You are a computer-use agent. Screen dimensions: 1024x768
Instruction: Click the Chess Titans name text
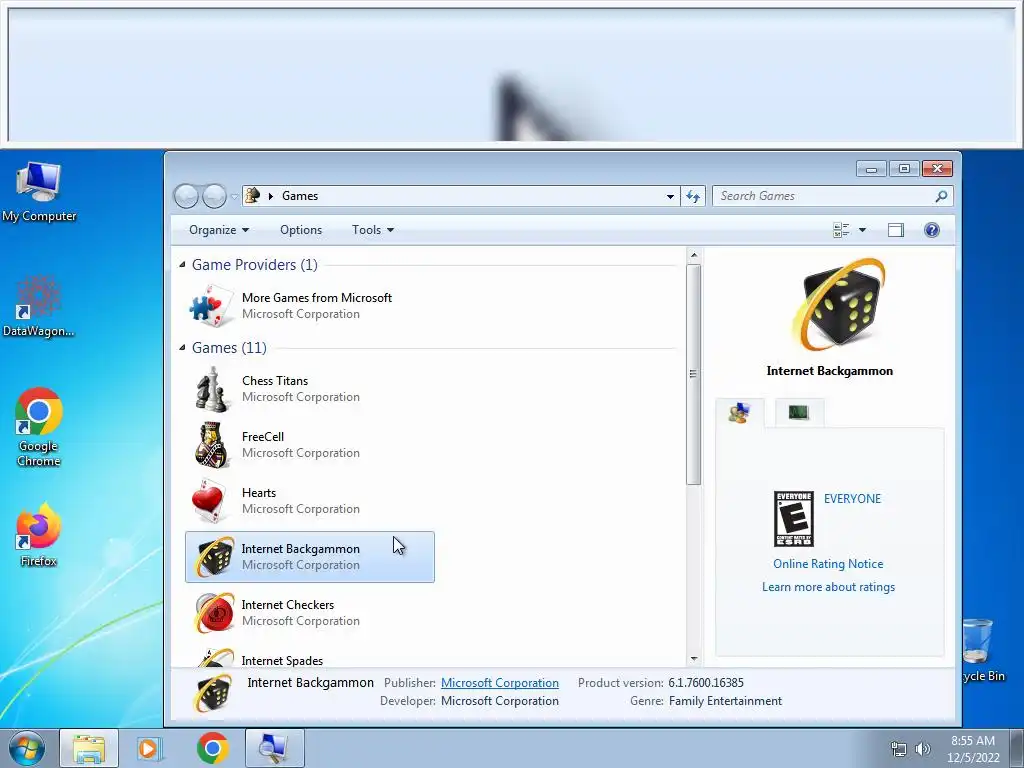(x=275, y=381)
